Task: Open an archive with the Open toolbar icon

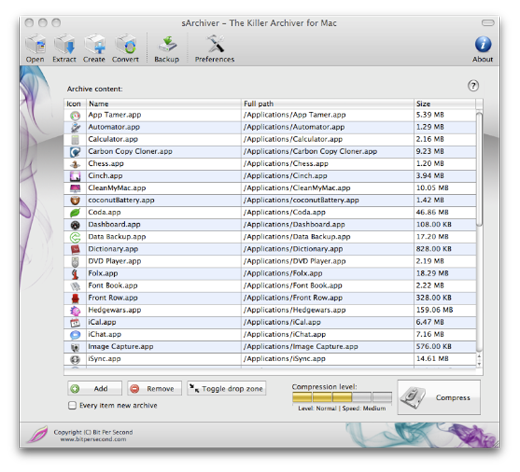Action: 35,44
